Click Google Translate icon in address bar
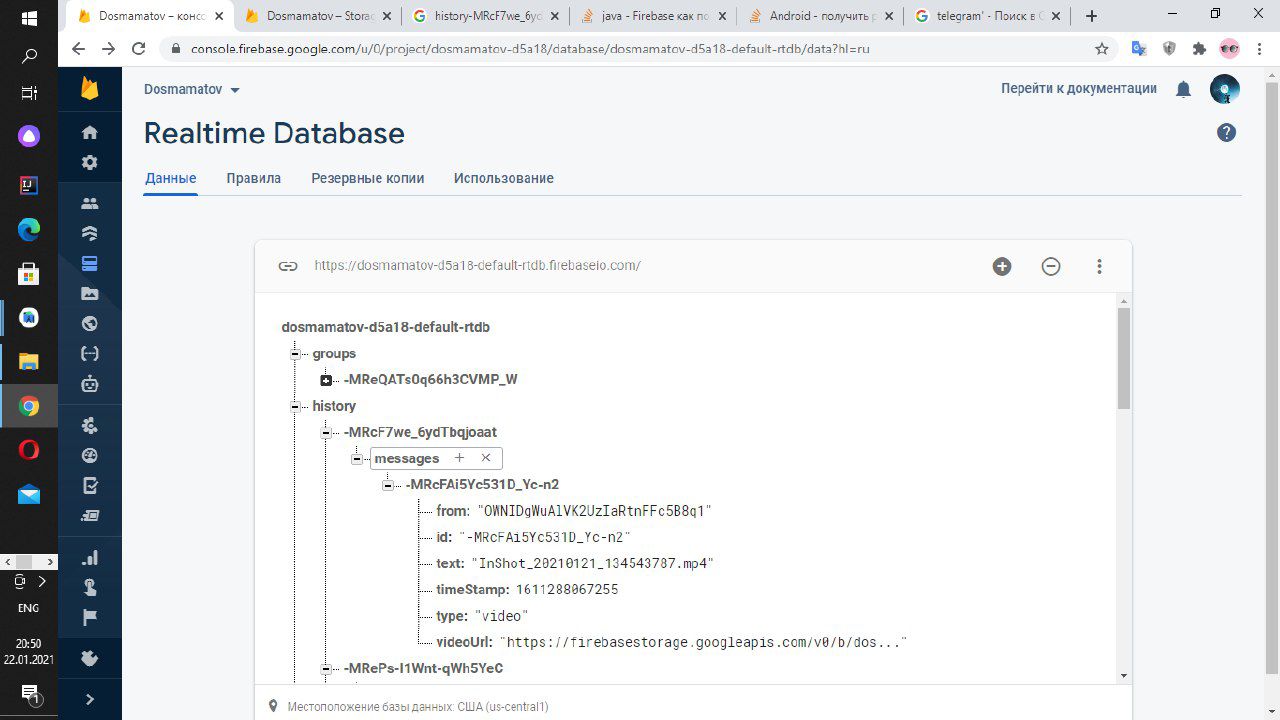The image size is (1280, 720). click(x=1138, y=48)
